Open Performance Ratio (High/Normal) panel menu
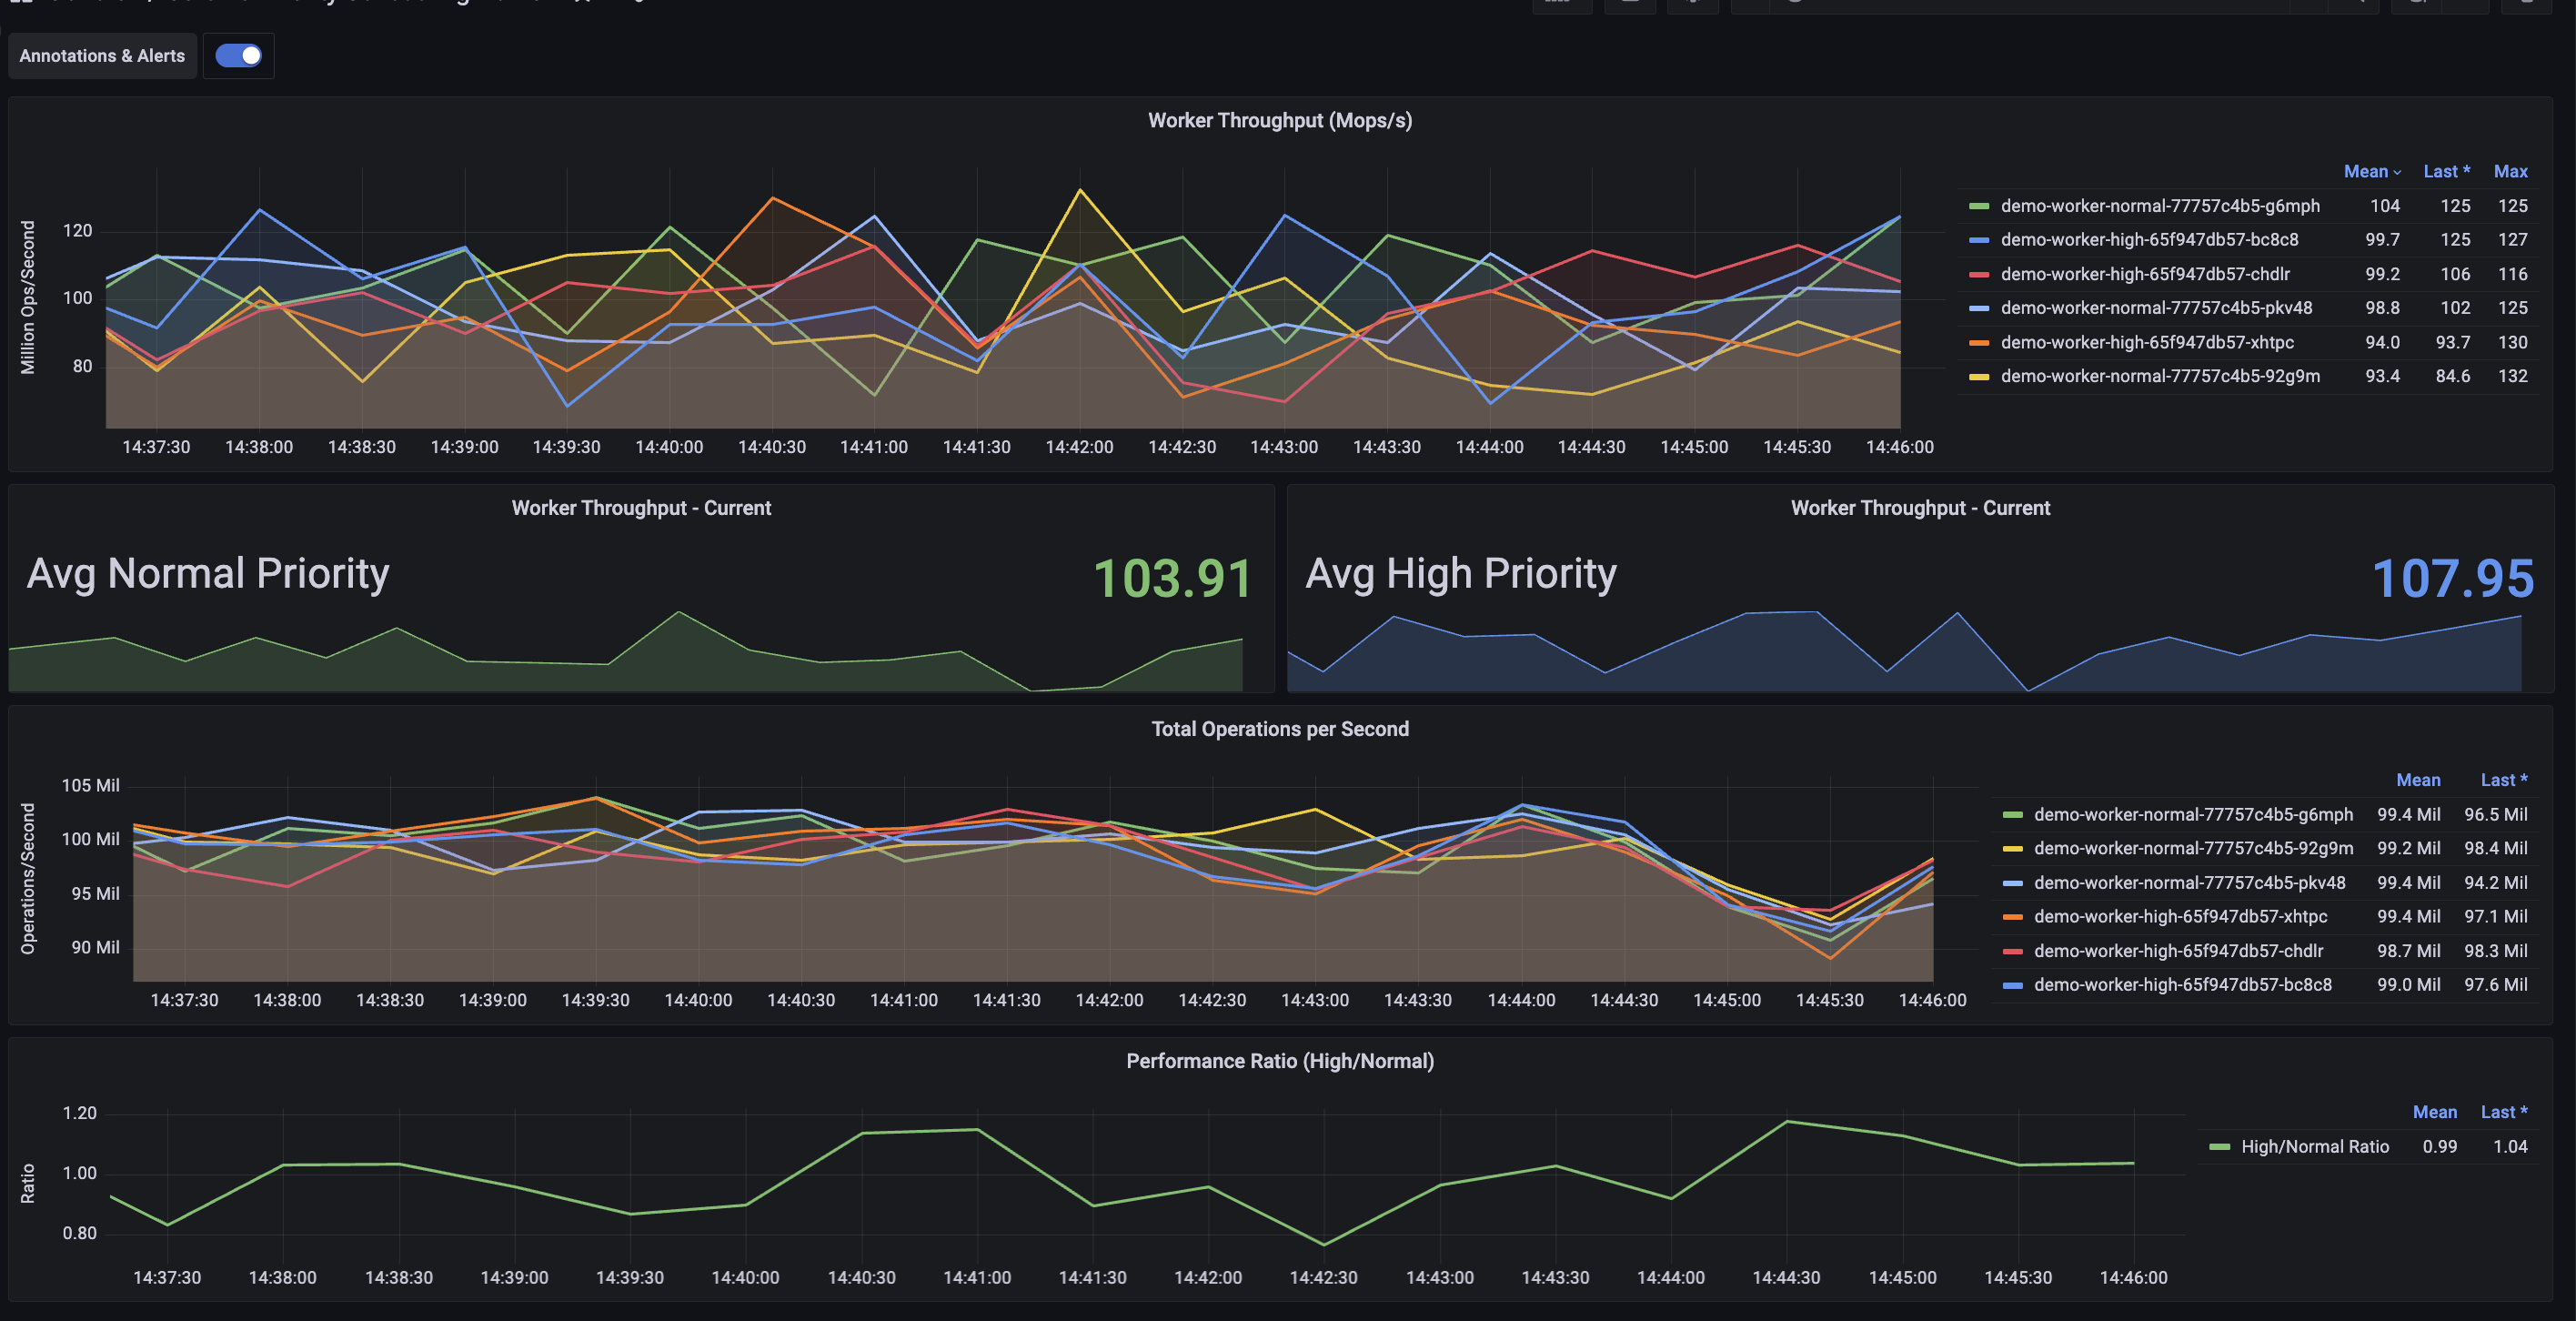Viewport: 2576px width, 1321px height. [1279, 1061]
